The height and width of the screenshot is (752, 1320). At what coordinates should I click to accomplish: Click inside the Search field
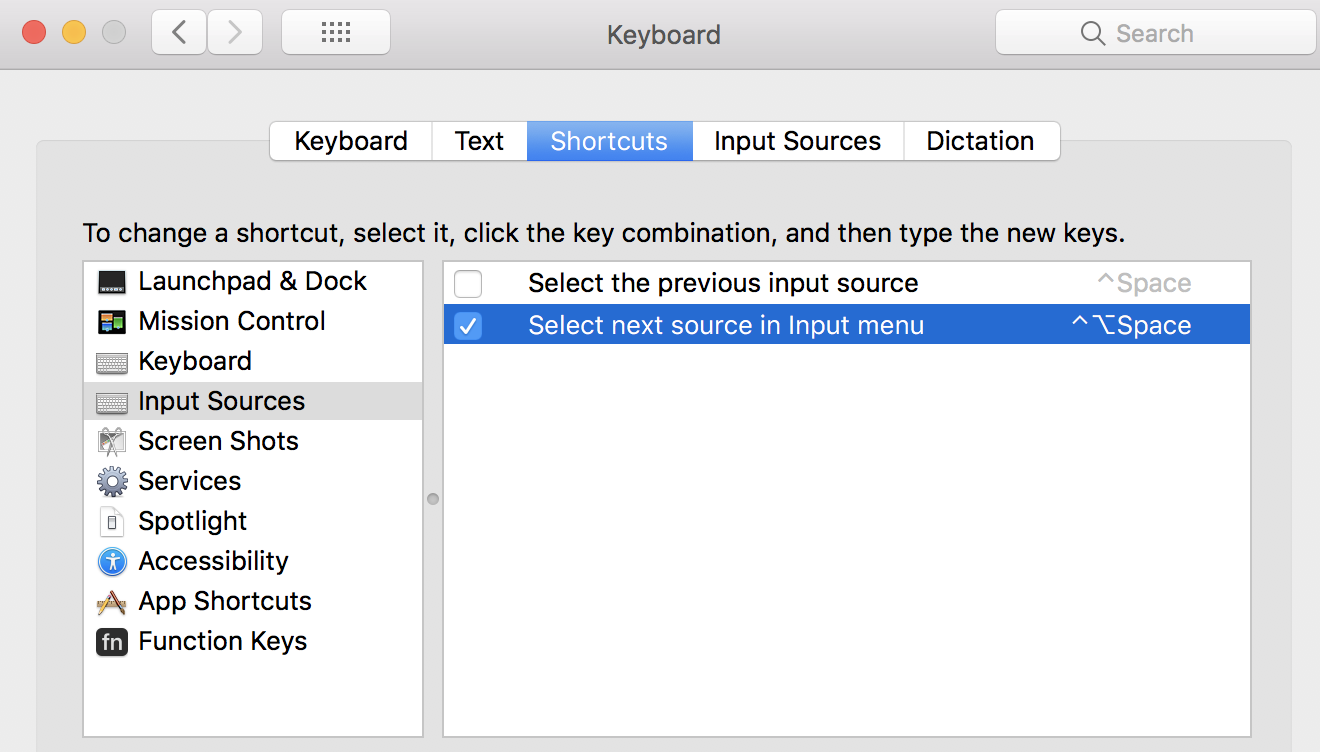click(1155, 32)
